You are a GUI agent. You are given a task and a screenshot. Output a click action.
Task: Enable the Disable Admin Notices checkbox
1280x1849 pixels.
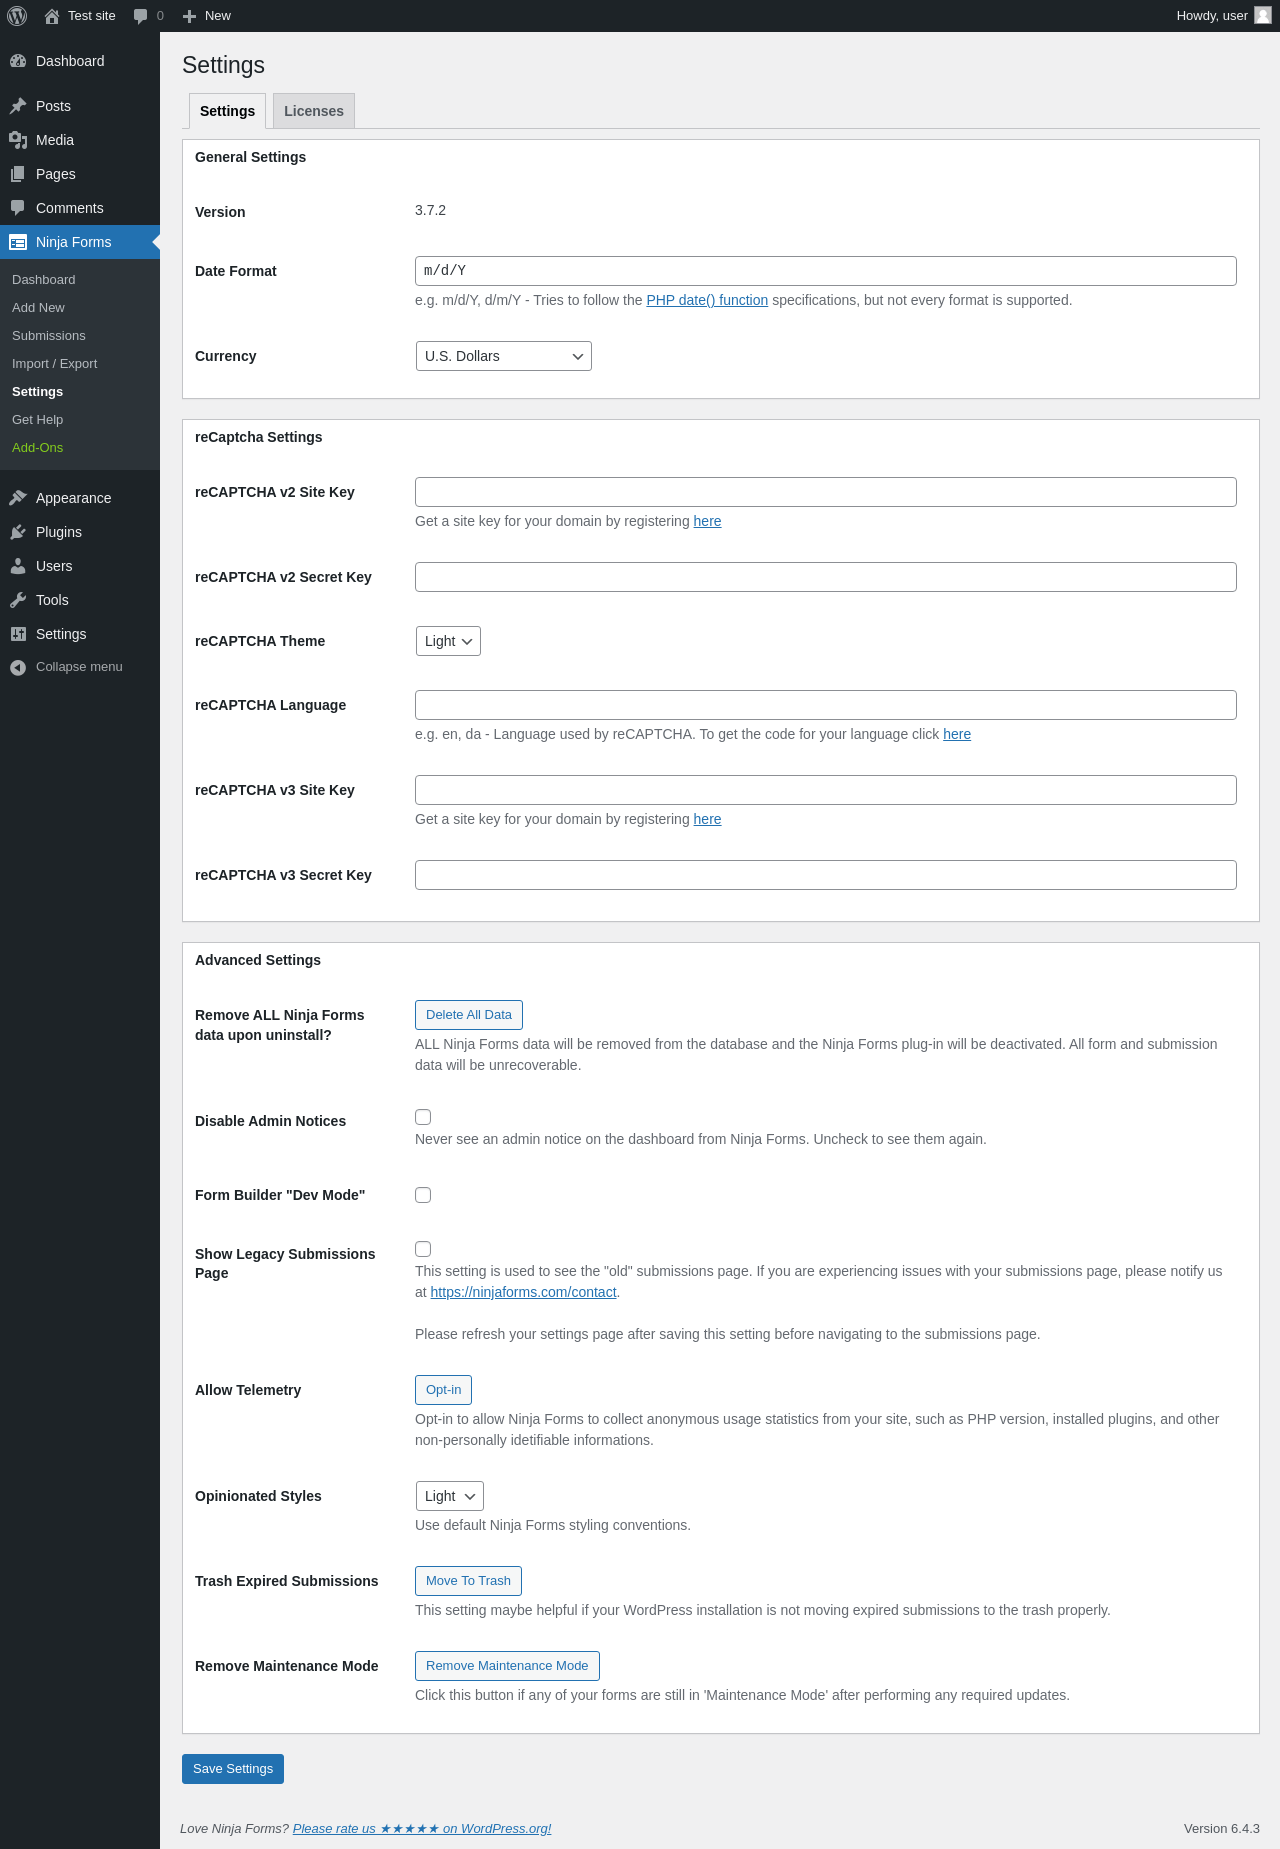pos(423,1117)
